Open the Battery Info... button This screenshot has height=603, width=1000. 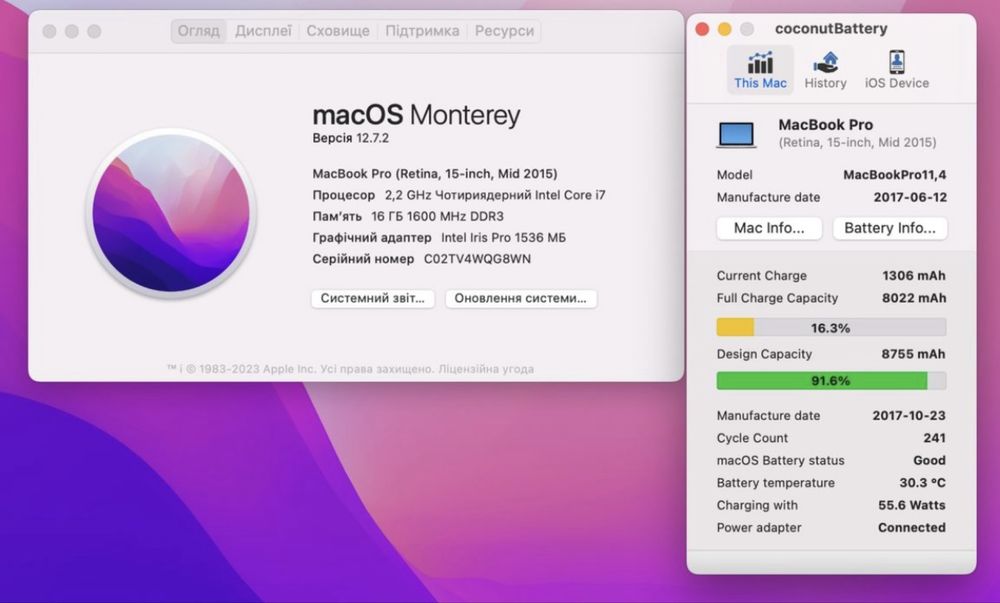click(x=890, y=228)
